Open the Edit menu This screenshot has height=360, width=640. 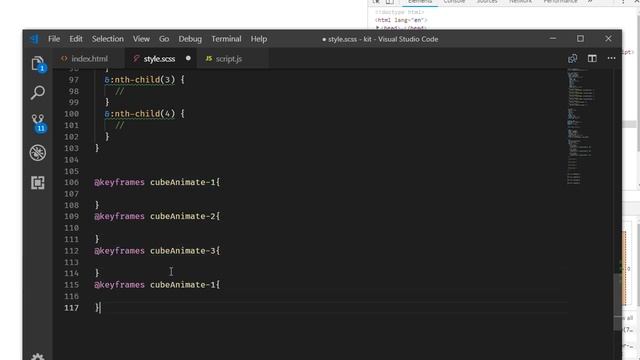point(76,39)
